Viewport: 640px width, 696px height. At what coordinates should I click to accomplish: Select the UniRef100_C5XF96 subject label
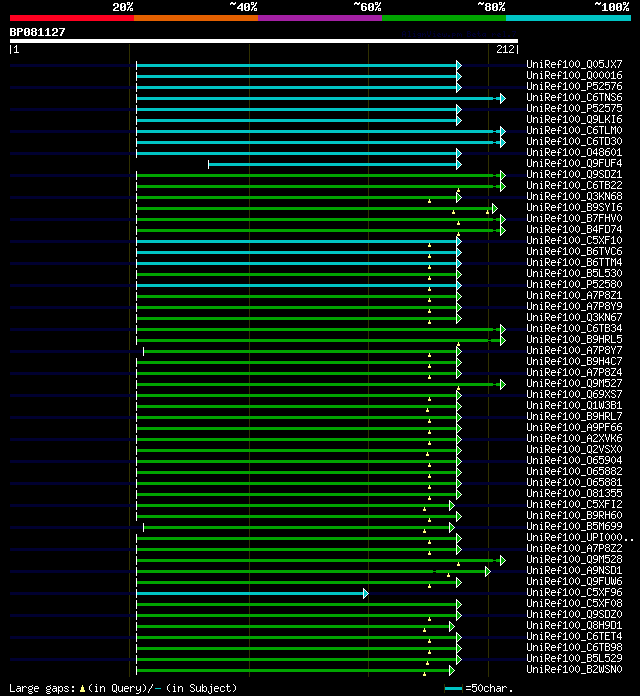574,593
